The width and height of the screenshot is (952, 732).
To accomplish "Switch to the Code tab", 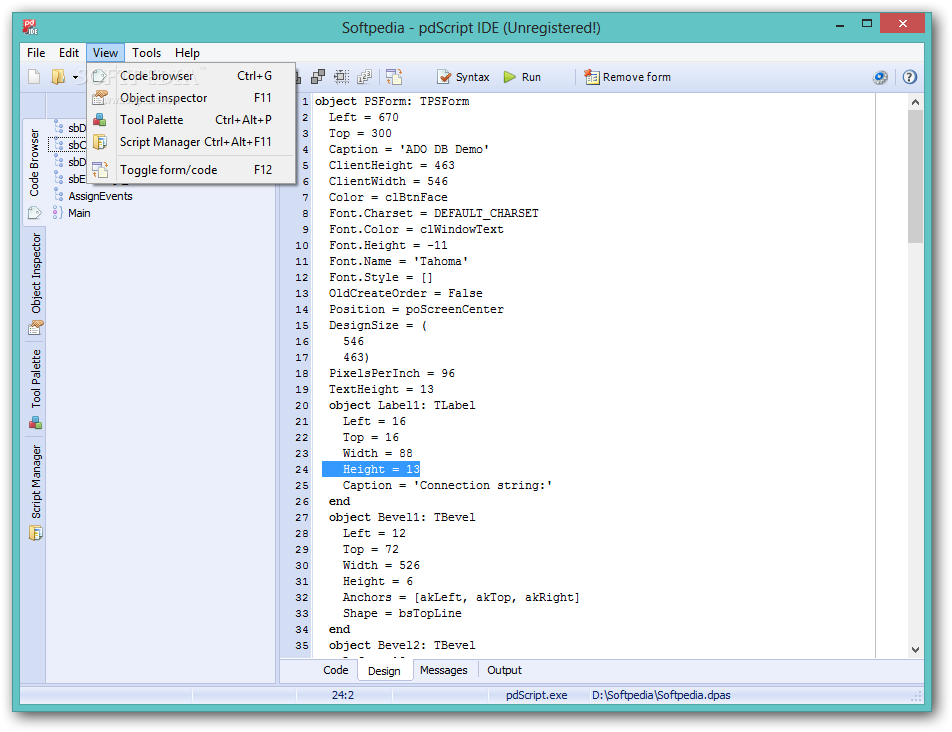I will click(x=336, y=670).
